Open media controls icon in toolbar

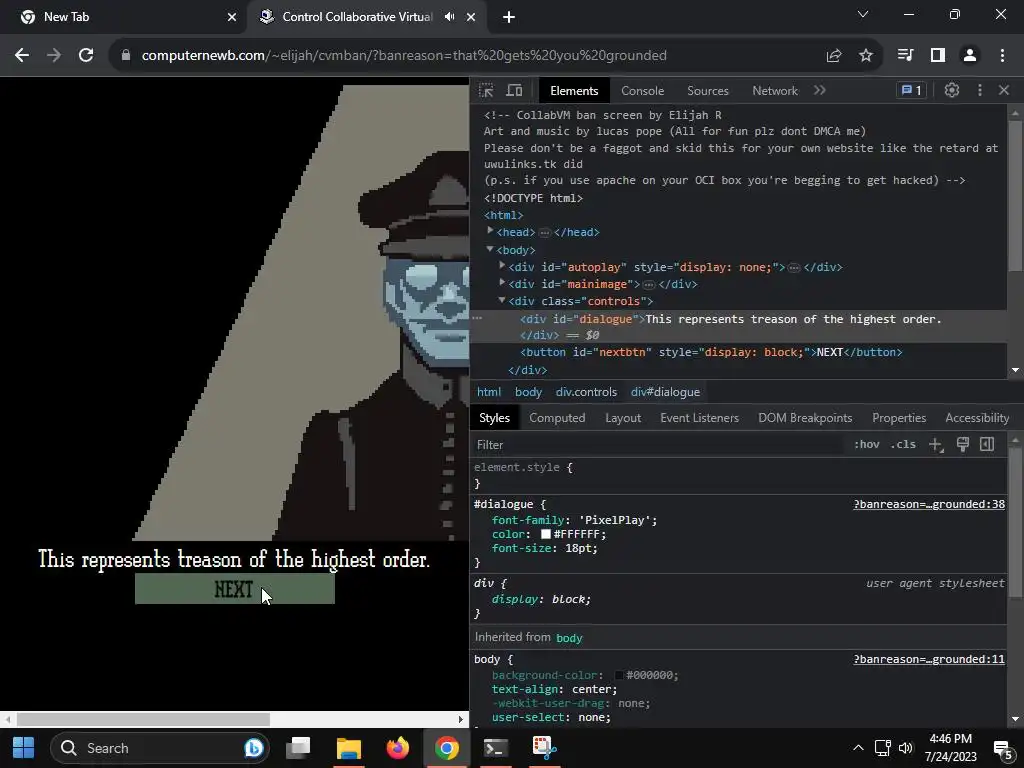pyautogui.click(x=905, y=56)
